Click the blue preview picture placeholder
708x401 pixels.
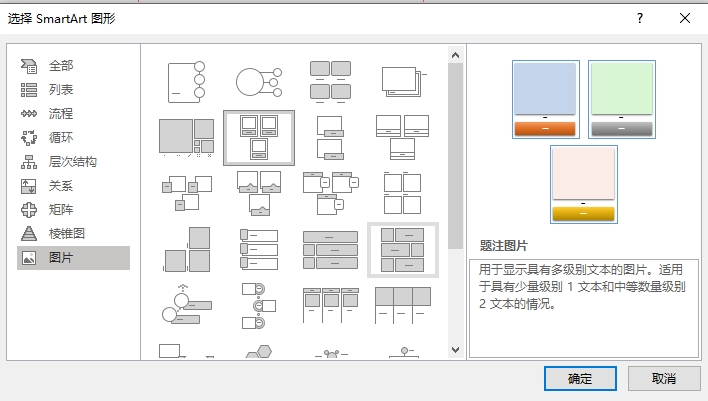[x=545, y=88]
